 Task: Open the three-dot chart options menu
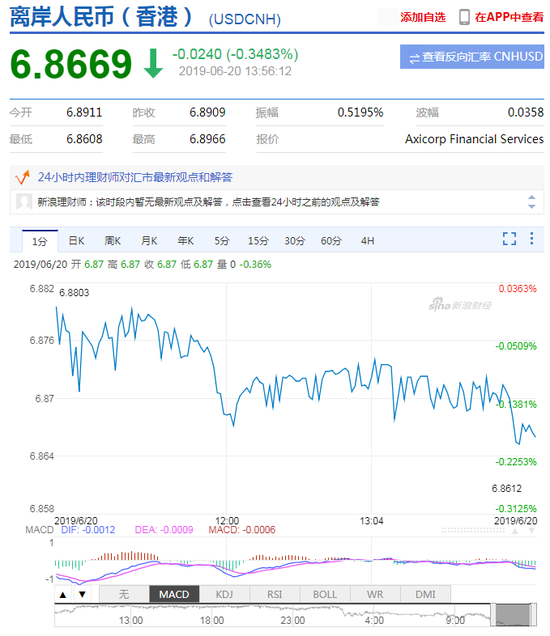pos(531,238)
